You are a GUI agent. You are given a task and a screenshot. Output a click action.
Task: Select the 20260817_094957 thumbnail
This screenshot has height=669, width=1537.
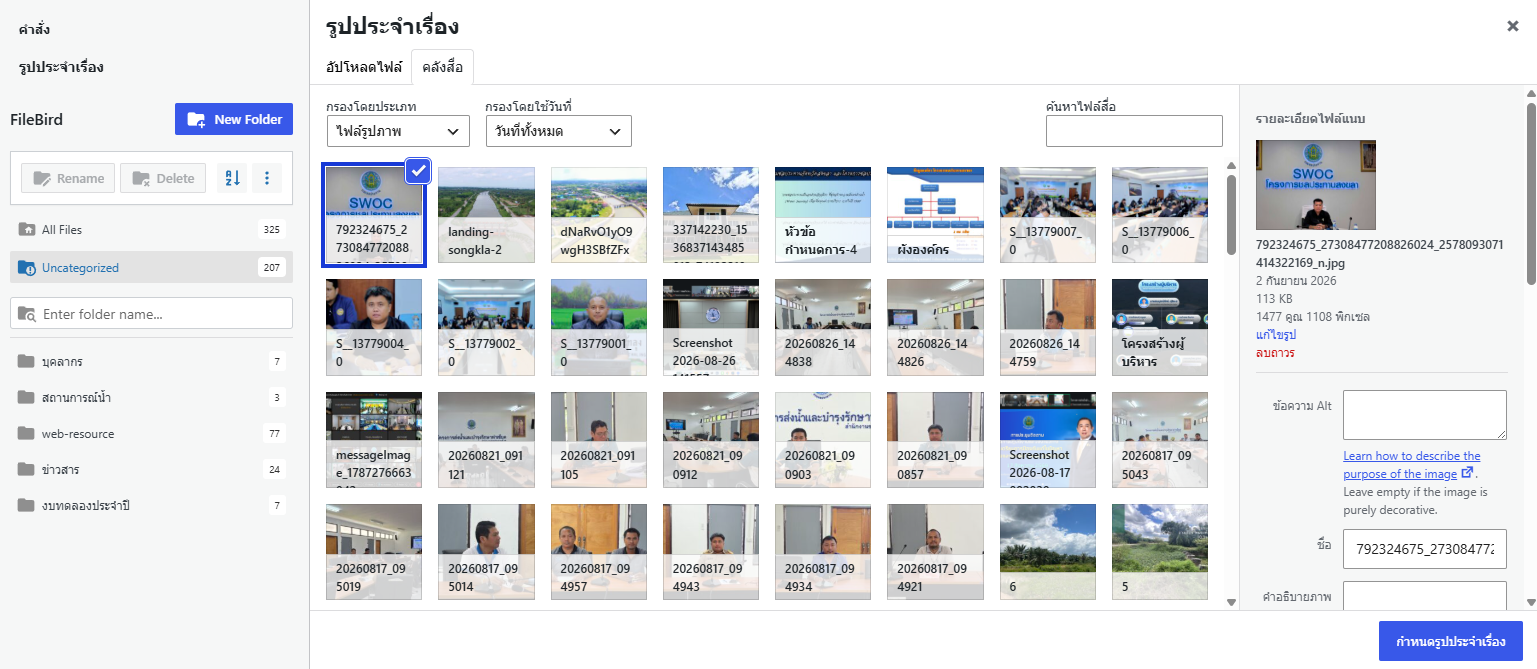coord(599,552)
